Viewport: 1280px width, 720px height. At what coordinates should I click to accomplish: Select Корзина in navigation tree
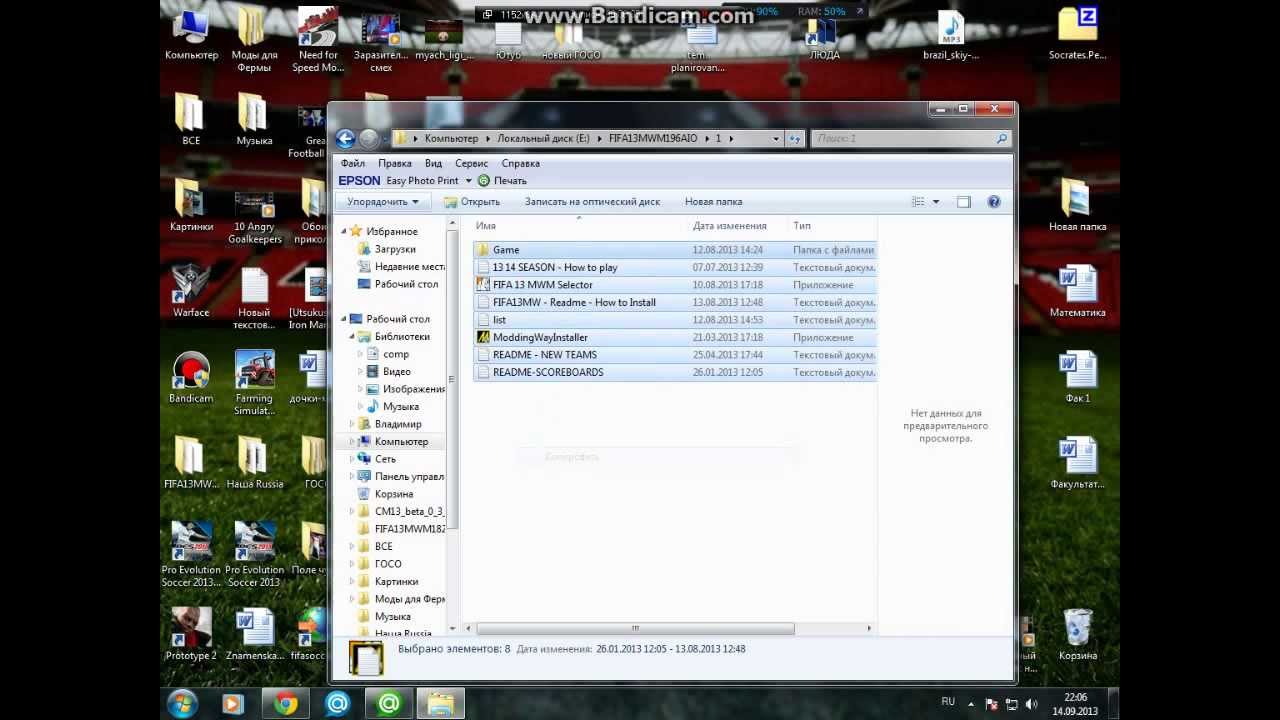pyautogui.click(x=393, y=494)
